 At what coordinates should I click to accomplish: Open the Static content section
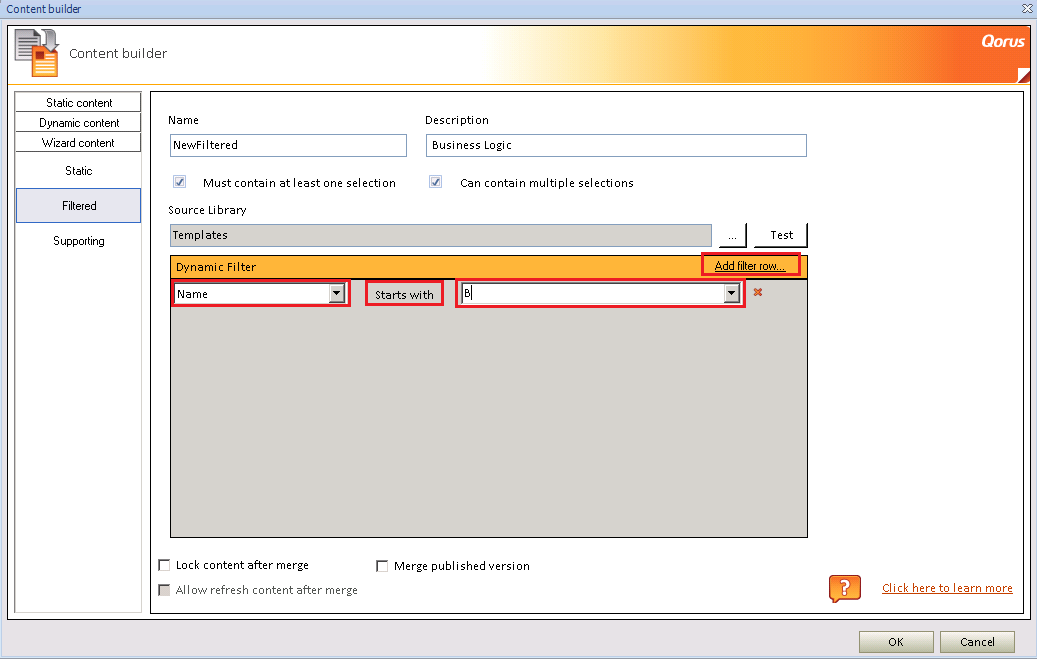pos(78,103)
